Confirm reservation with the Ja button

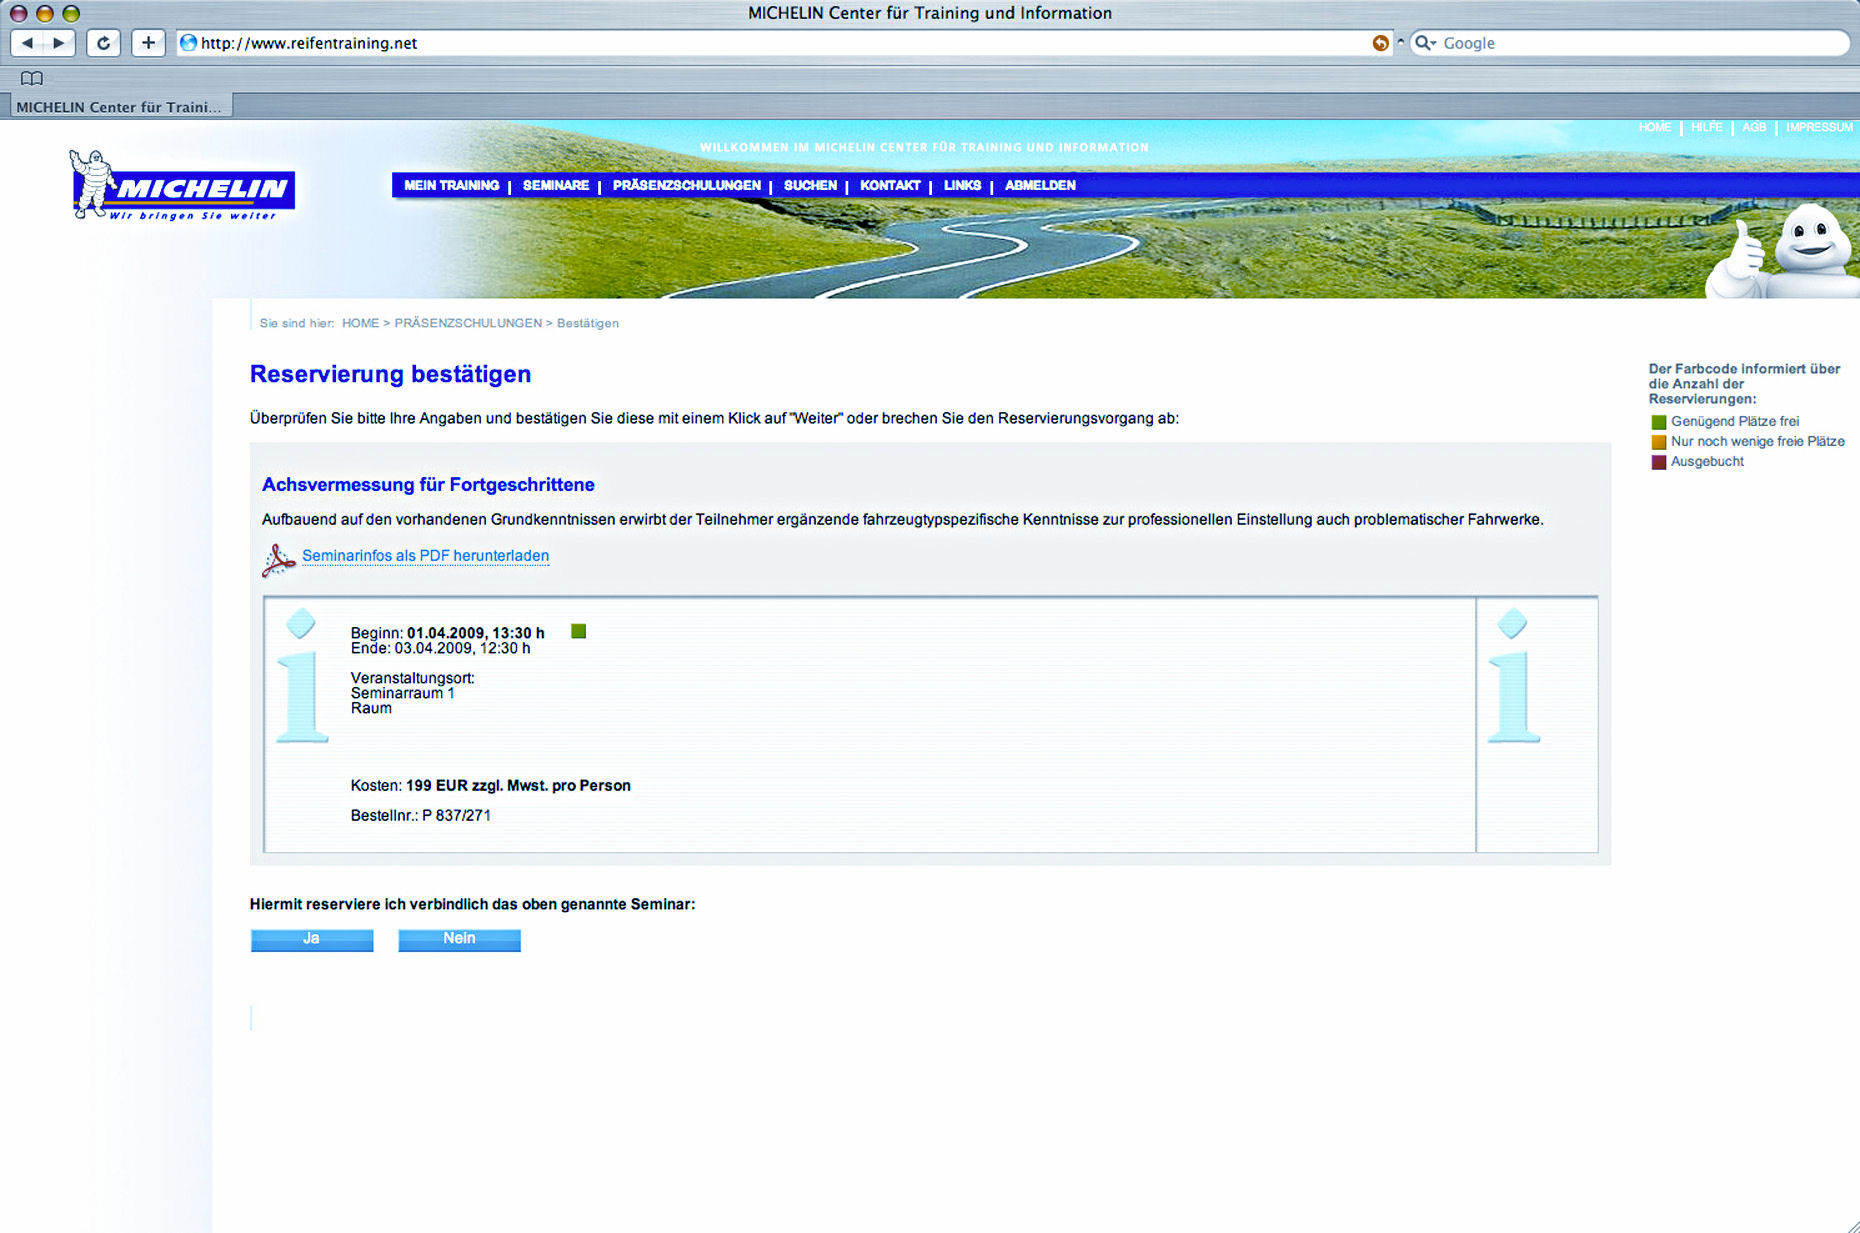tap(311, 939)
